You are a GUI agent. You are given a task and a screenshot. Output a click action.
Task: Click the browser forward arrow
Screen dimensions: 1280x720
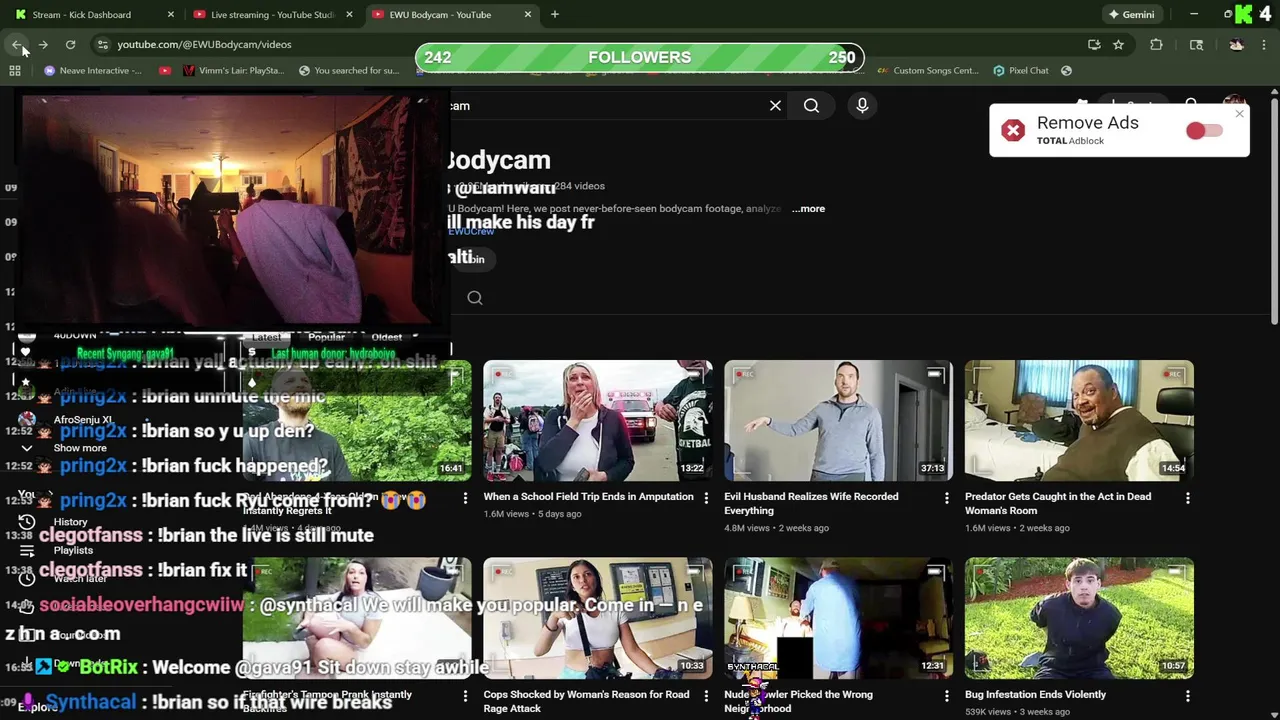(43, 44)
